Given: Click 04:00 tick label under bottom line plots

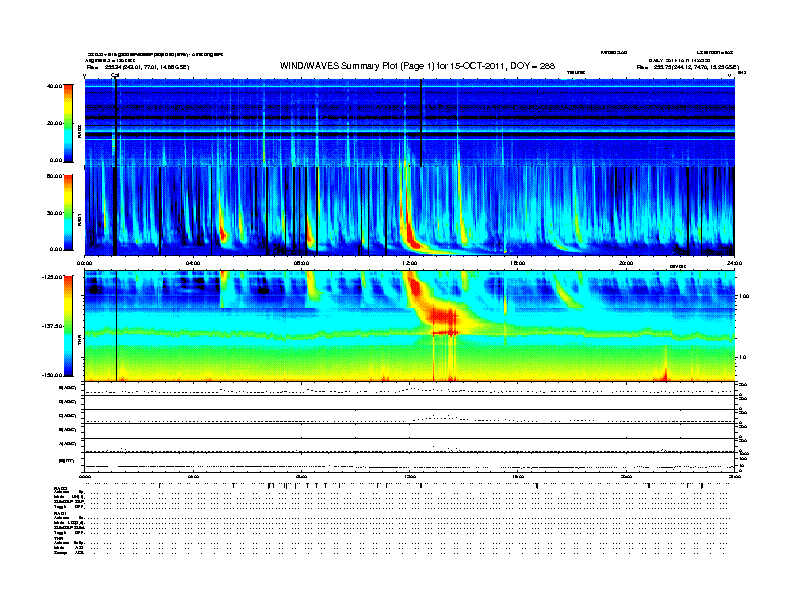Looking at the screenshot, I should [x=193, y=476].
